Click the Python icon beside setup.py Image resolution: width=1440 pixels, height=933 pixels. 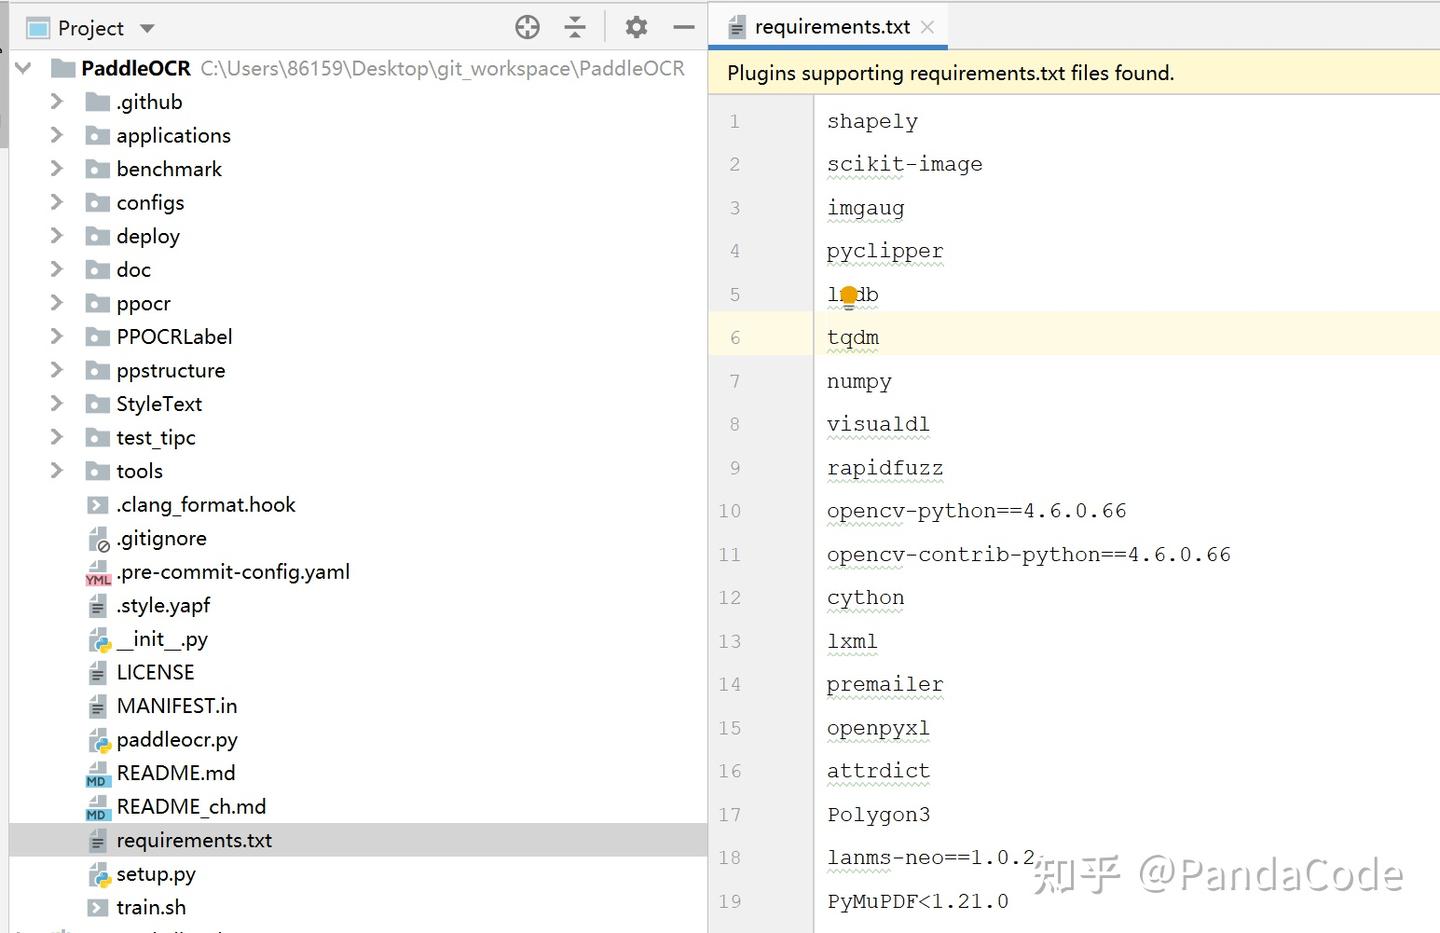[x=99, y=874]
